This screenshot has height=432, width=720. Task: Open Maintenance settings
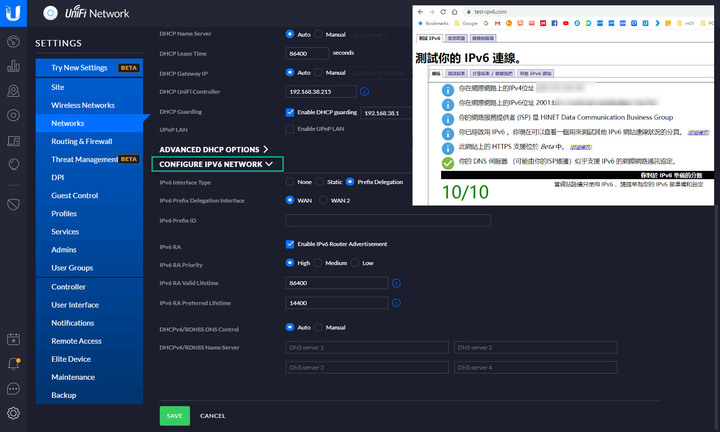point(90,377)
